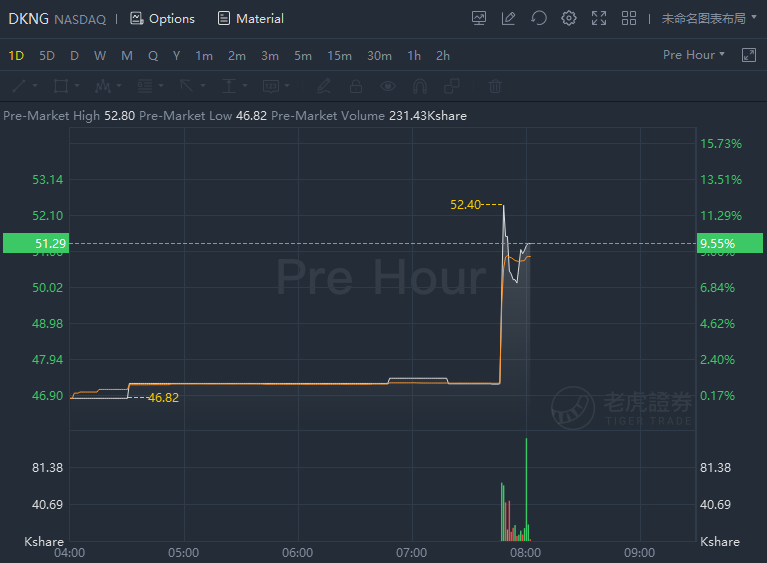767x563 pixels.
Task: Toggle drawings visibility eye icon
Action: (388, 86)
